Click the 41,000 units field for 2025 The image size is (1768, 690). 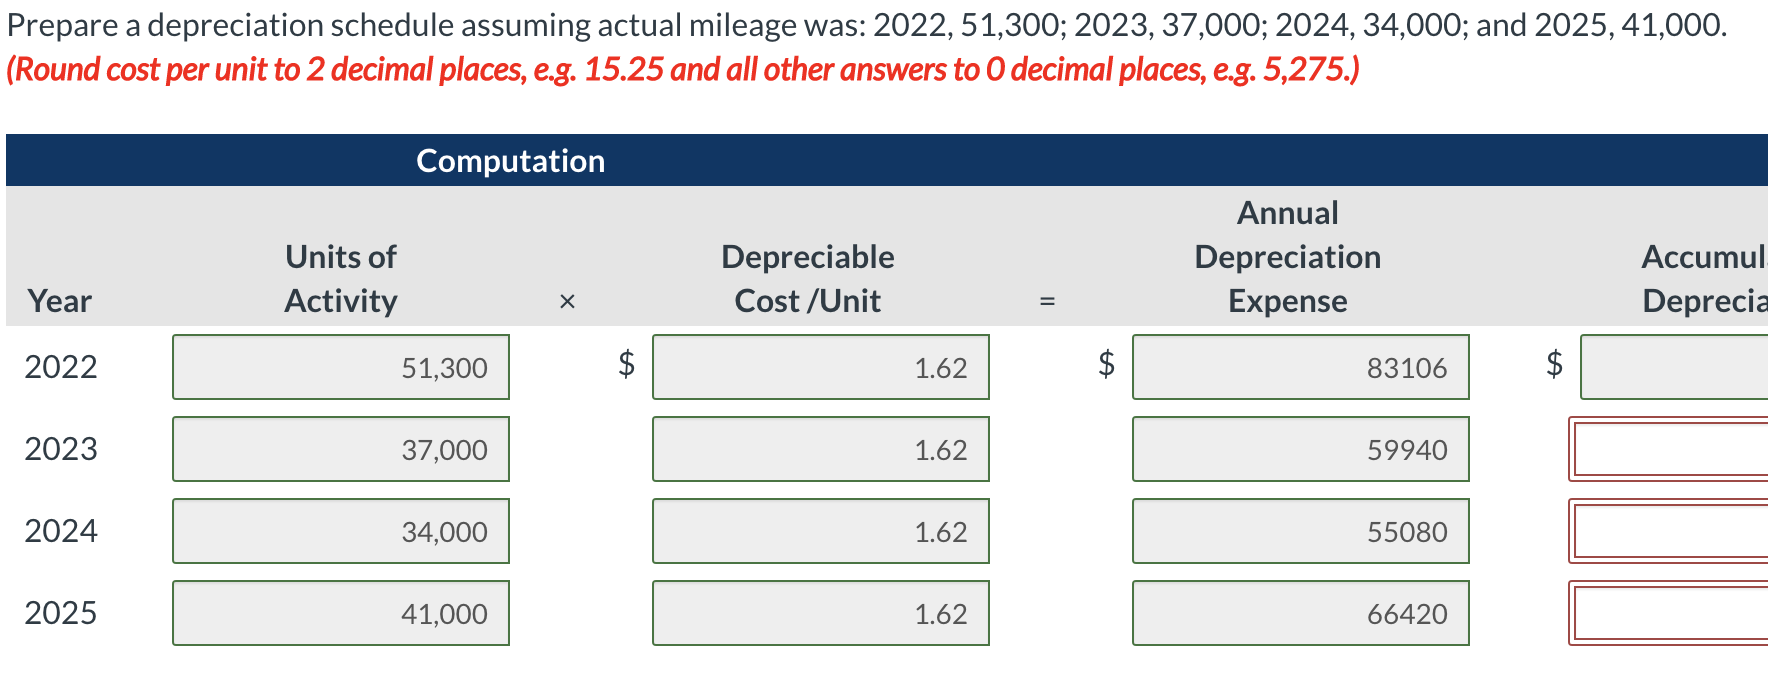[x=340, y=613]
